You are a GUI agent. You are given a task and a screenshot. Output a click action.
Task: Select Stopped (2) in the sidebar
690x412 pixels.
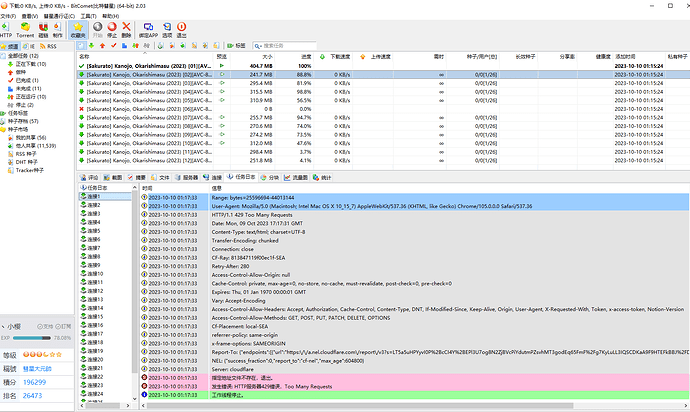[x=24, y=105]
